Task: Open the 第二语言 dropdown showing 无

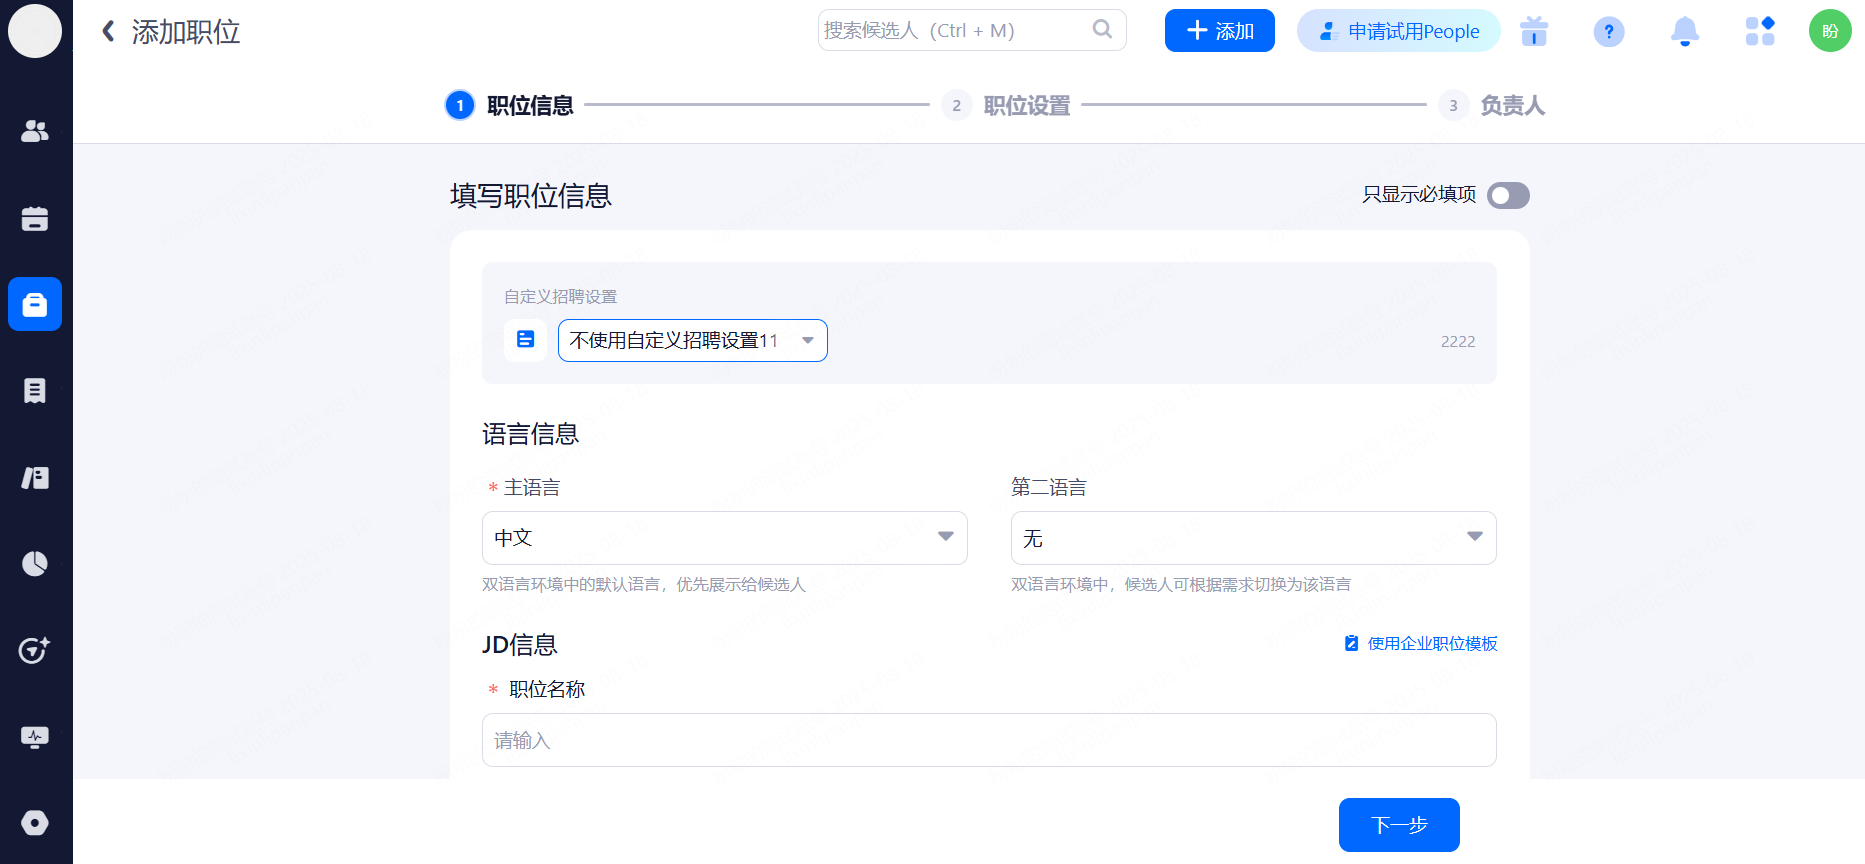Action: click(1253, 538)
